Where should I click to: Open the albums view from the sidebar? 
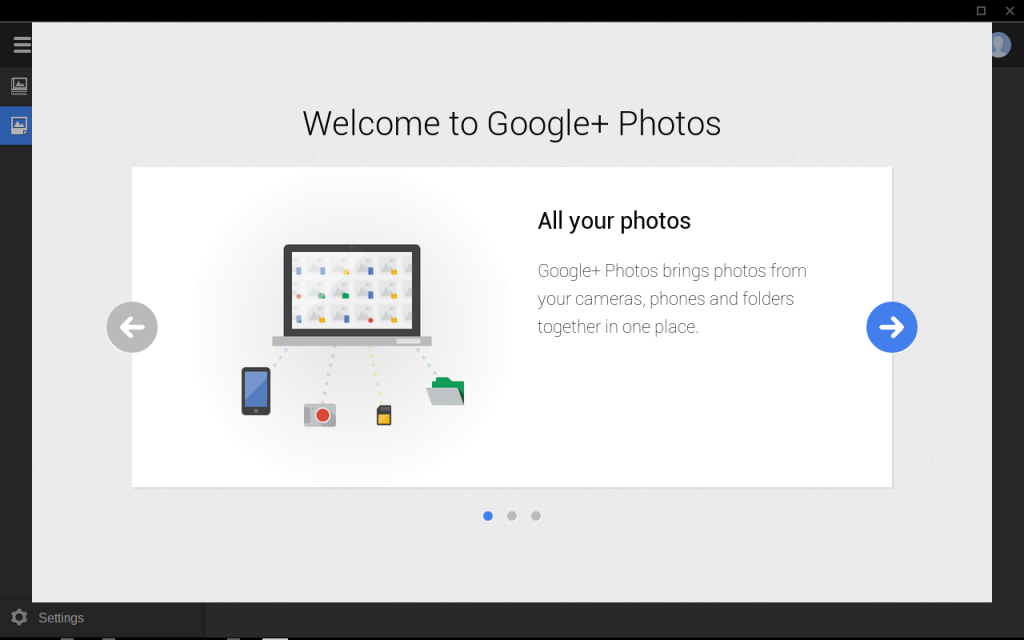click(x=19, y=86)
